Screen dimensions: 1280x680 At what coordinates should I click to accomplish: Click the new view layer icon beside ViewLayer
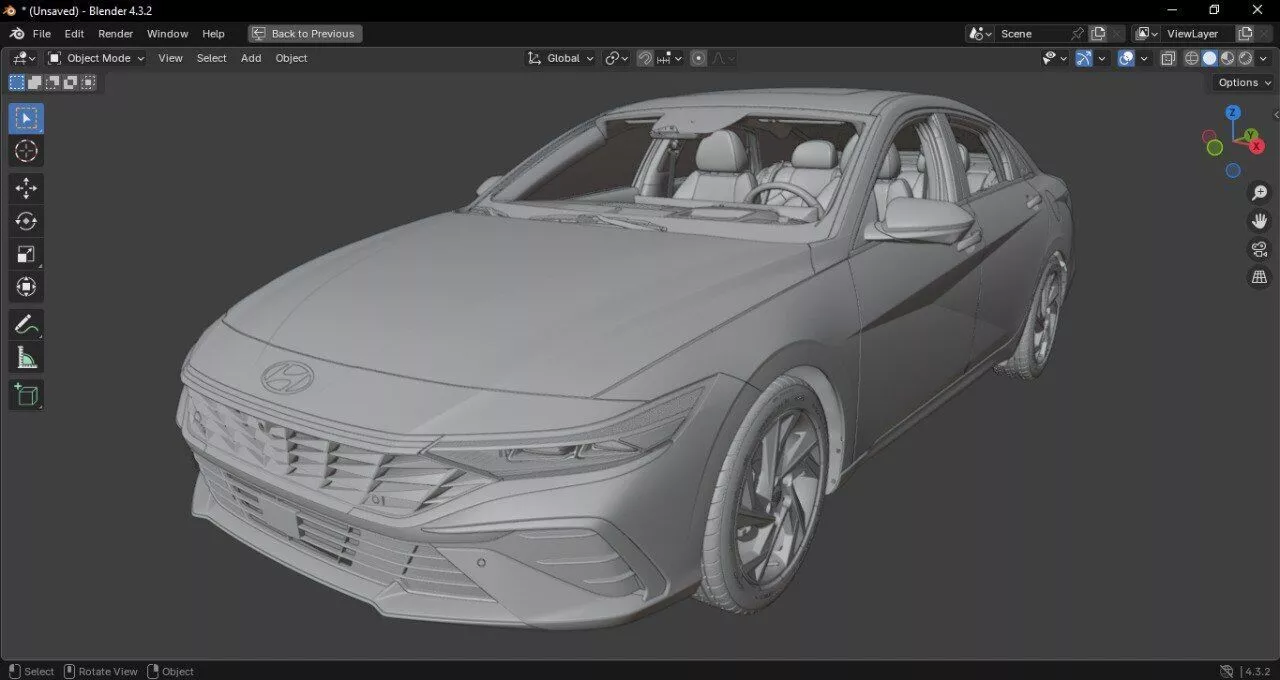1245,33
